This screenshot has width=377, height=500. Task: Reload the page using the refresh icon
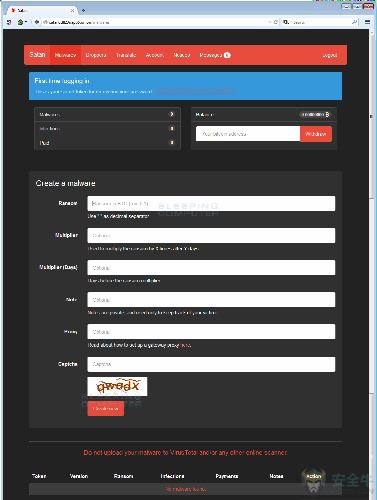[x=275, y=22]
